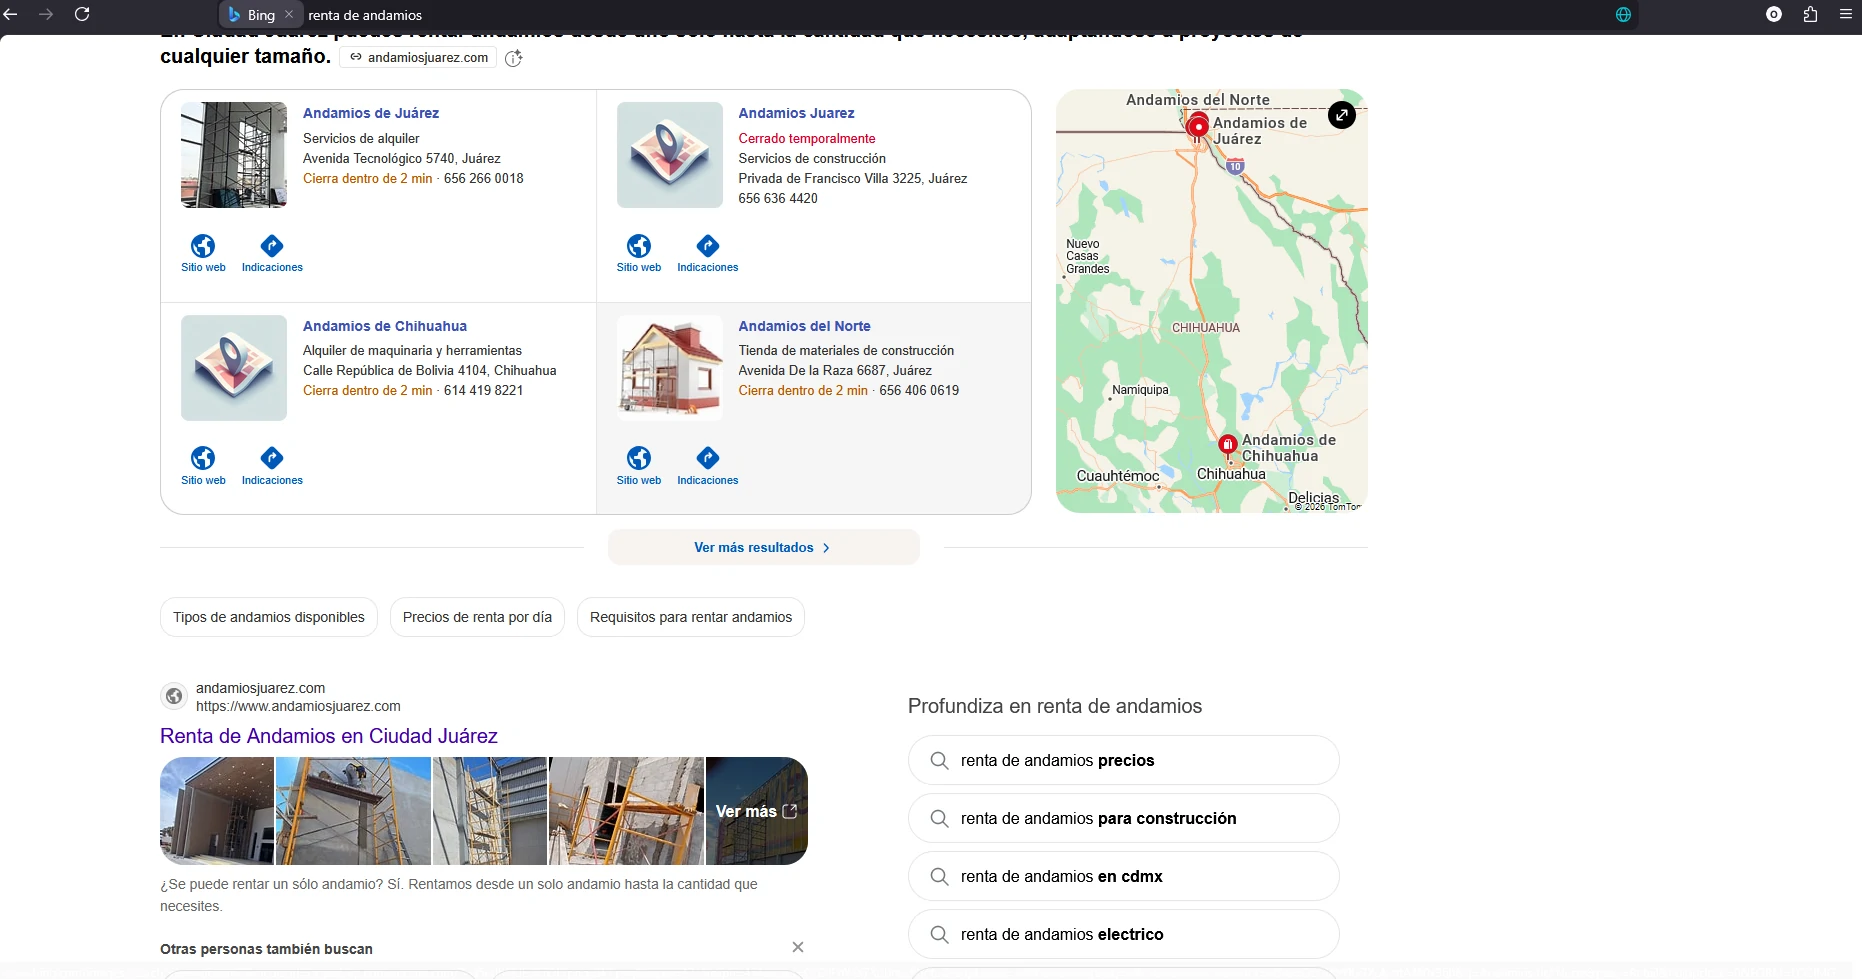The width and height of the screenshot is (1862, 979).
Task: Select 'Tipos de andamios disponibles' chip
Action: coord(269,617)
